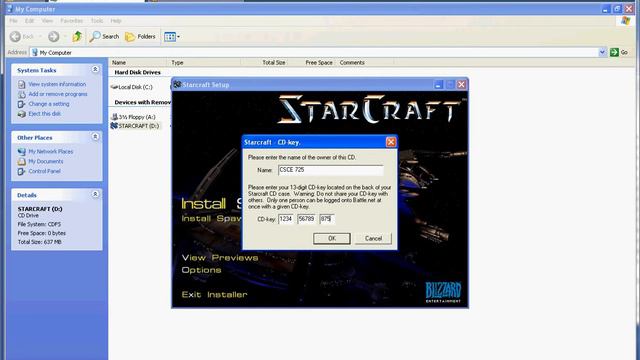The height and width of the screenshot is (360, 640).
Task: Click the Go button beside address bar
Action: [619, 52]
